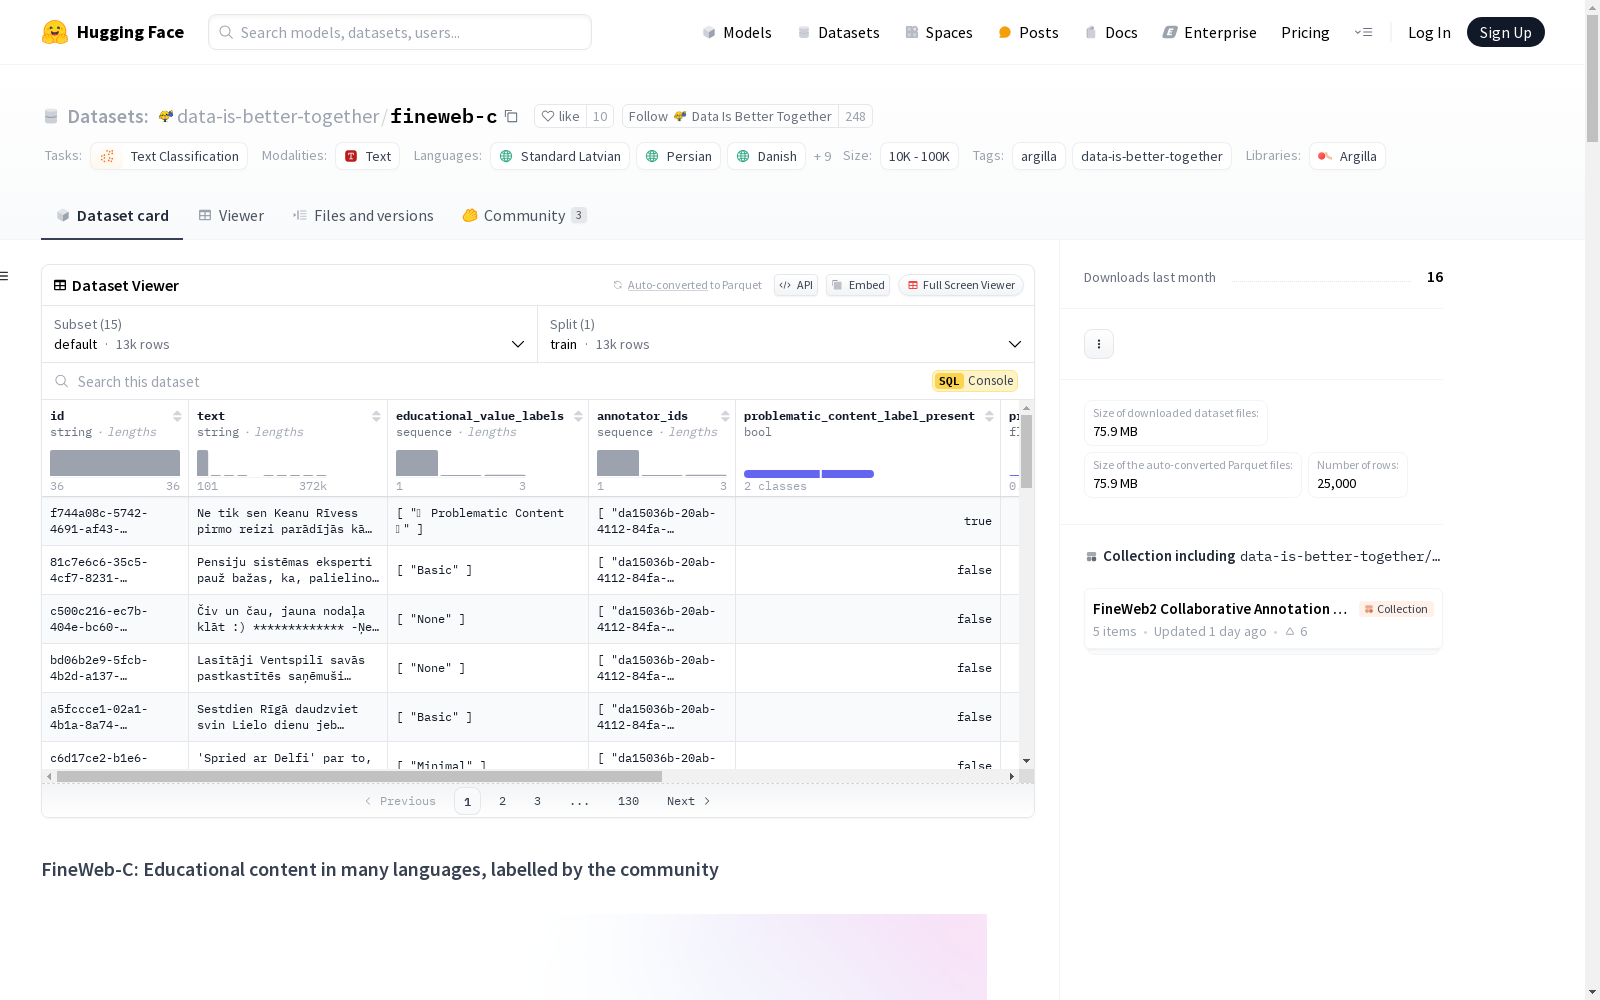Click the Hugging Face logo icon
Screen dimensions: 1600x1000
pos(55,32)
